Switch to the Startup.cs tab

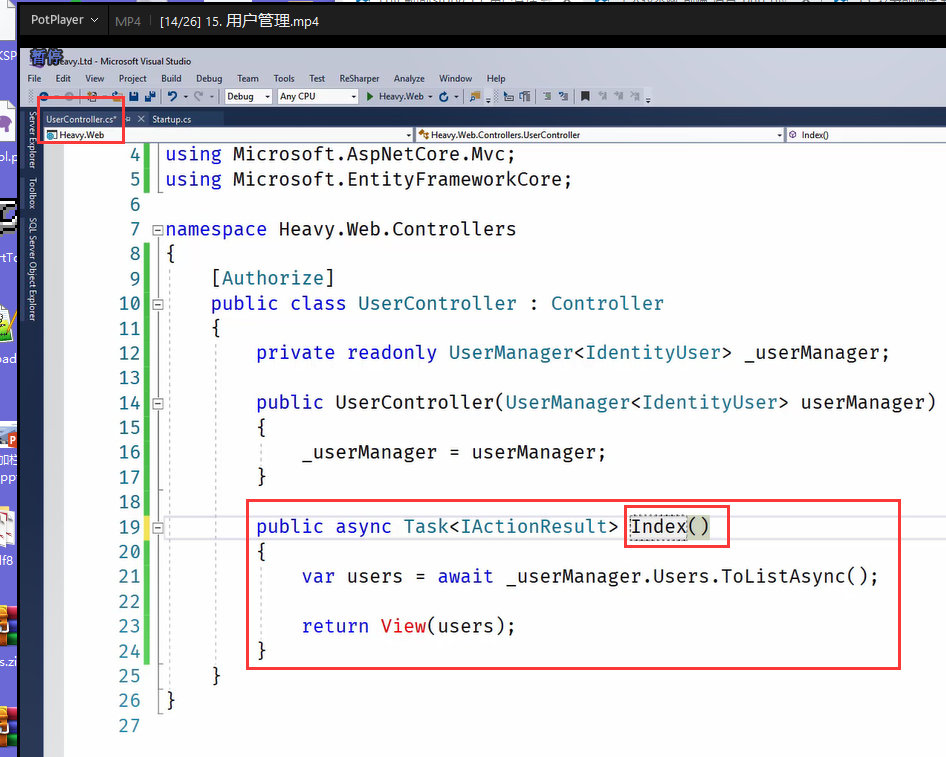[x=171, y=119]
